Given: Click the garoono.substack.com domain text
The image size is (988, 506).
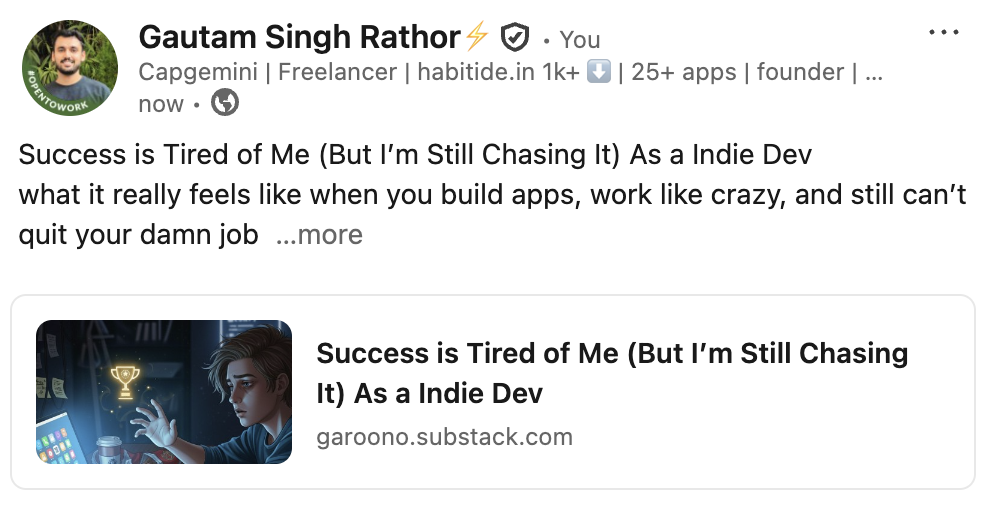Looking at the screenshot, I should 444,437.
